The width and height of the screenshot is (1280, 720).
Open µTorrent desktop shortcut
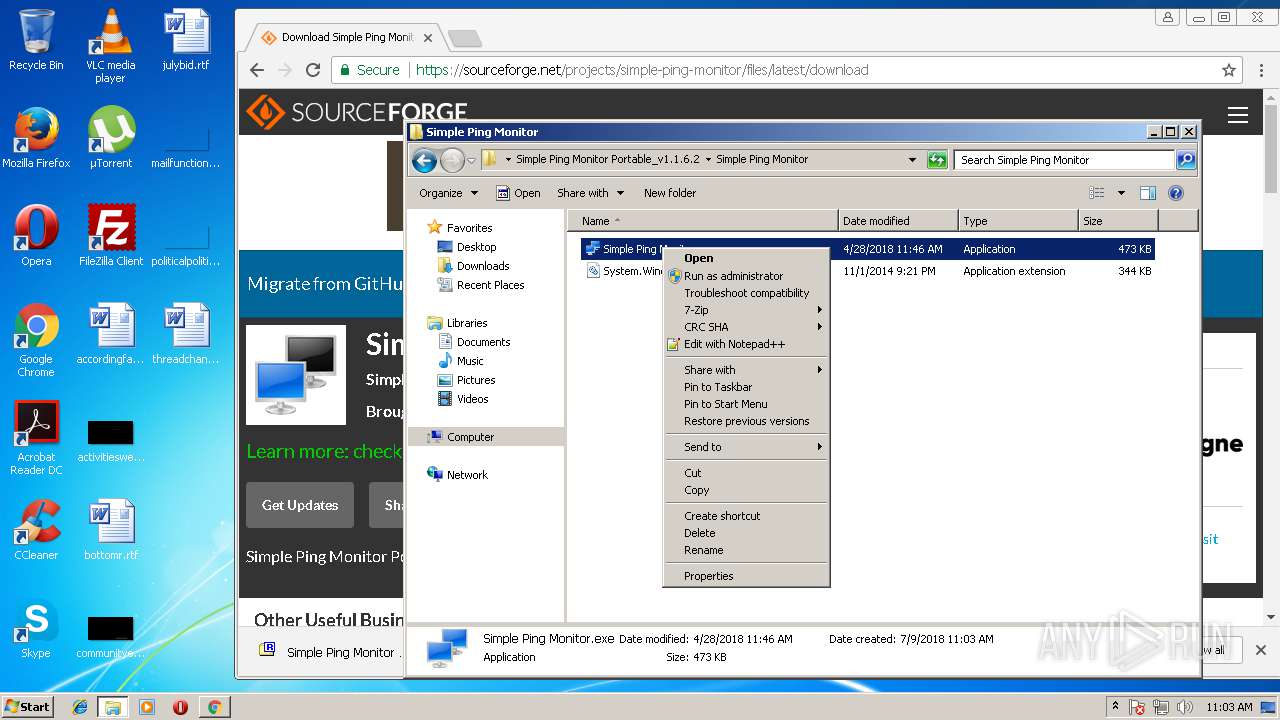(x=111, y=138)
